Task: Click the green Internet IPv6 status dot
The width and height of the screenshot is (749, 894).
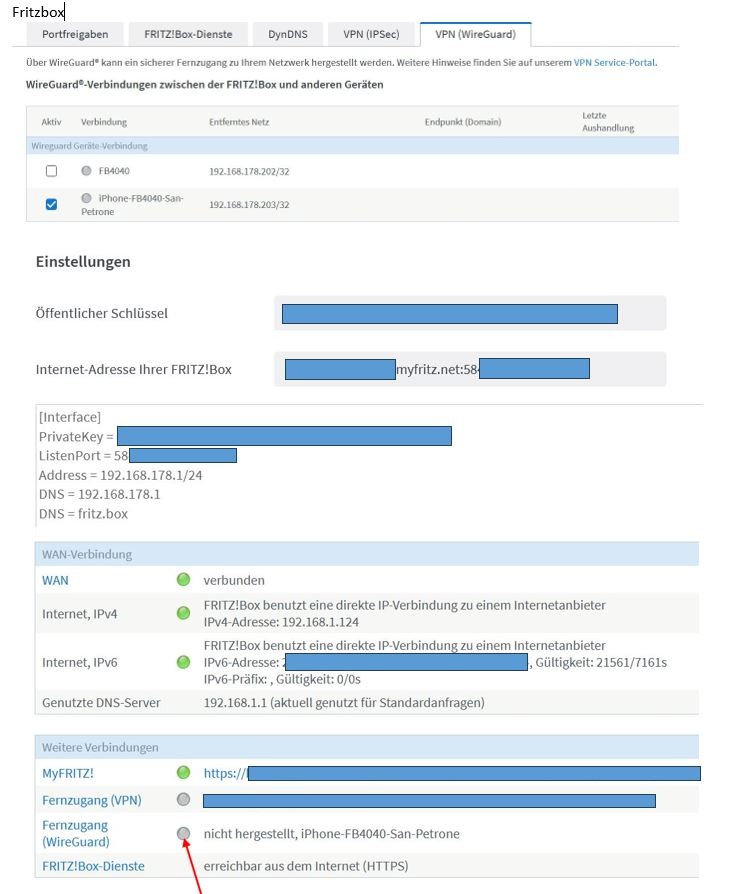Action: [x=183, y=662]
